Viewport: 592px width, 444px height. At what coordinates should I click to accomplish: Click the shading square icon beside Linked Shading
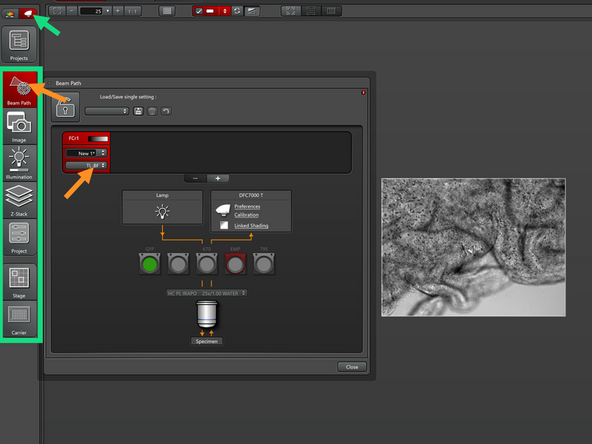point(224,225)
